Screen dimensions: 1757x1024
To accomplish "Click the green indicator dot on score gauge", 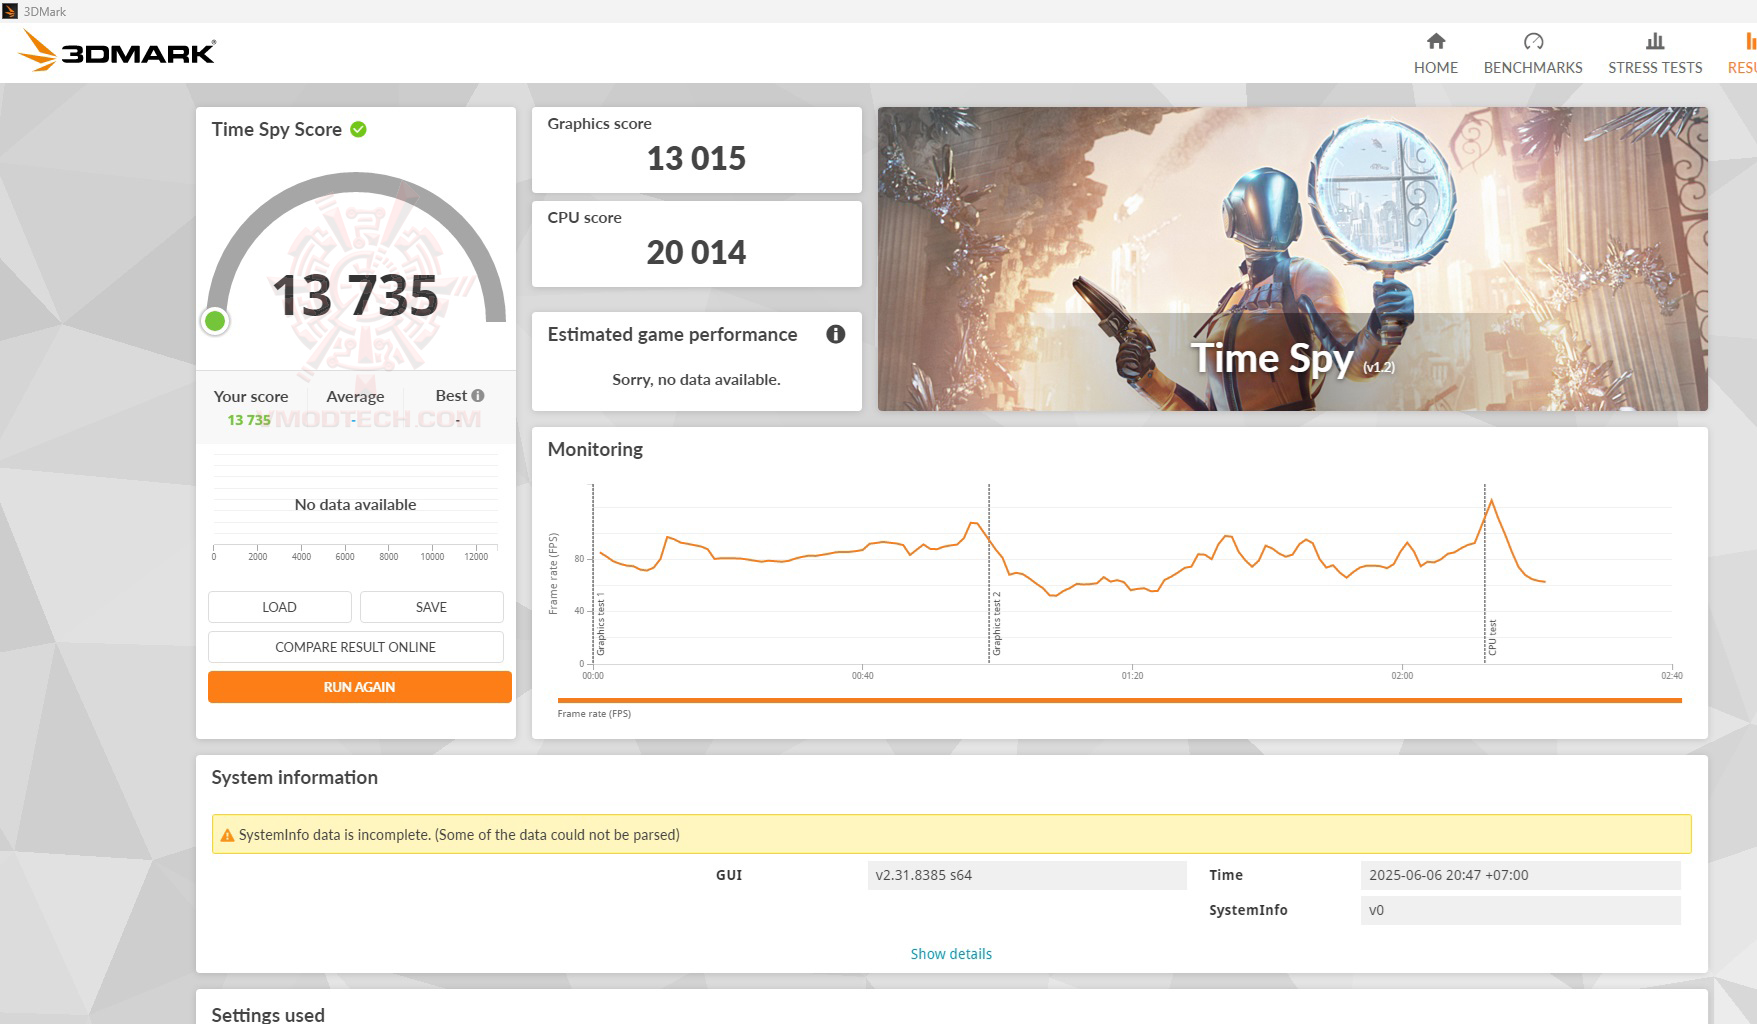I will click(216, 322).
